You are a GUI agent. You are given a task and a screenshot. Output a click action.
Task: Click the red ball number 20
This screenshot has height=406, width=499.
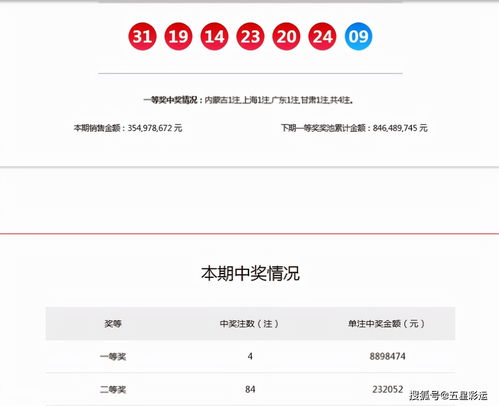pyautogui.click(x=286, y=36)
